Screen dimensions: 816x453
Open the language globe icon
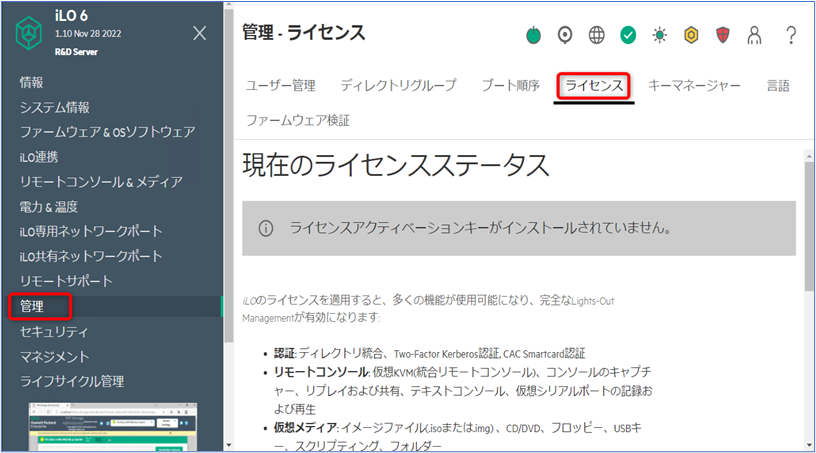596,35
